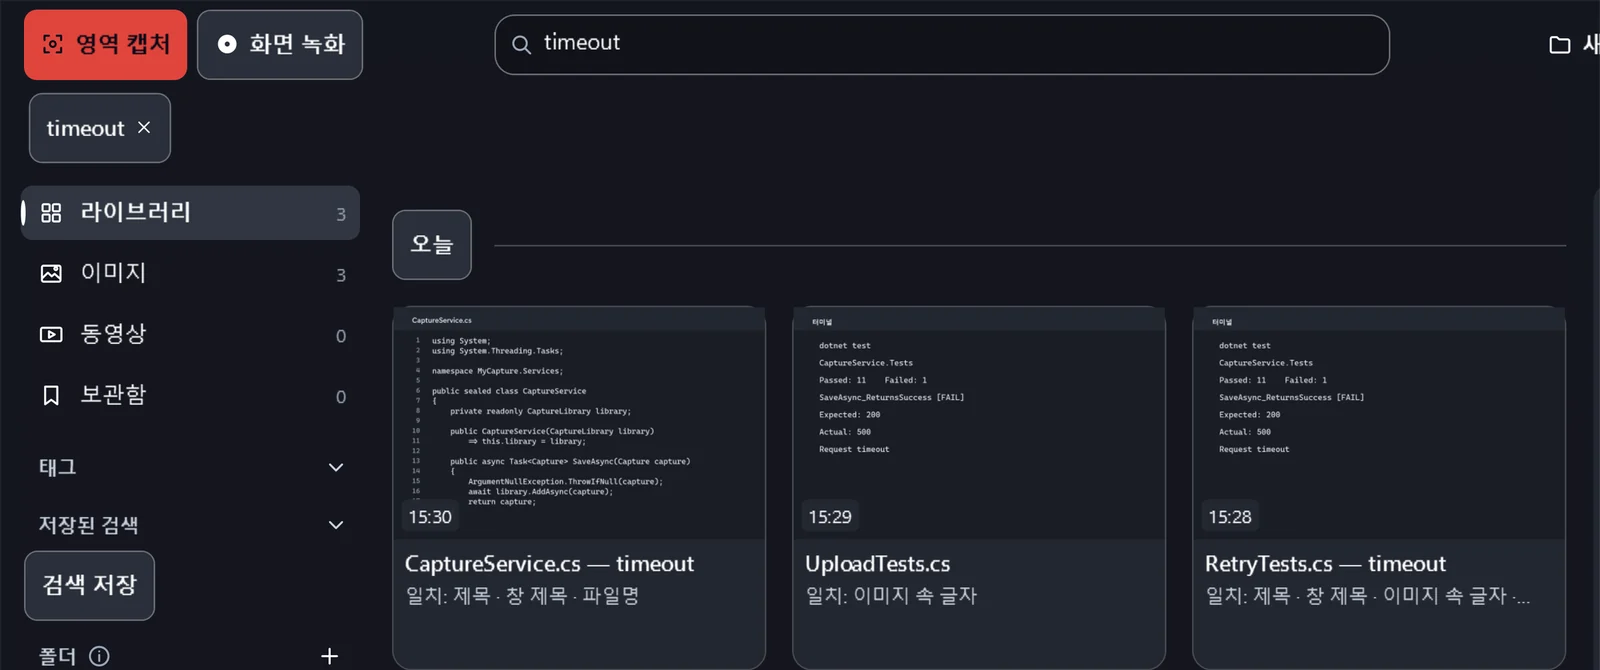Click the UploadTests.cs title
This screenshot has height=670, width=1600.
click(878, 564)
